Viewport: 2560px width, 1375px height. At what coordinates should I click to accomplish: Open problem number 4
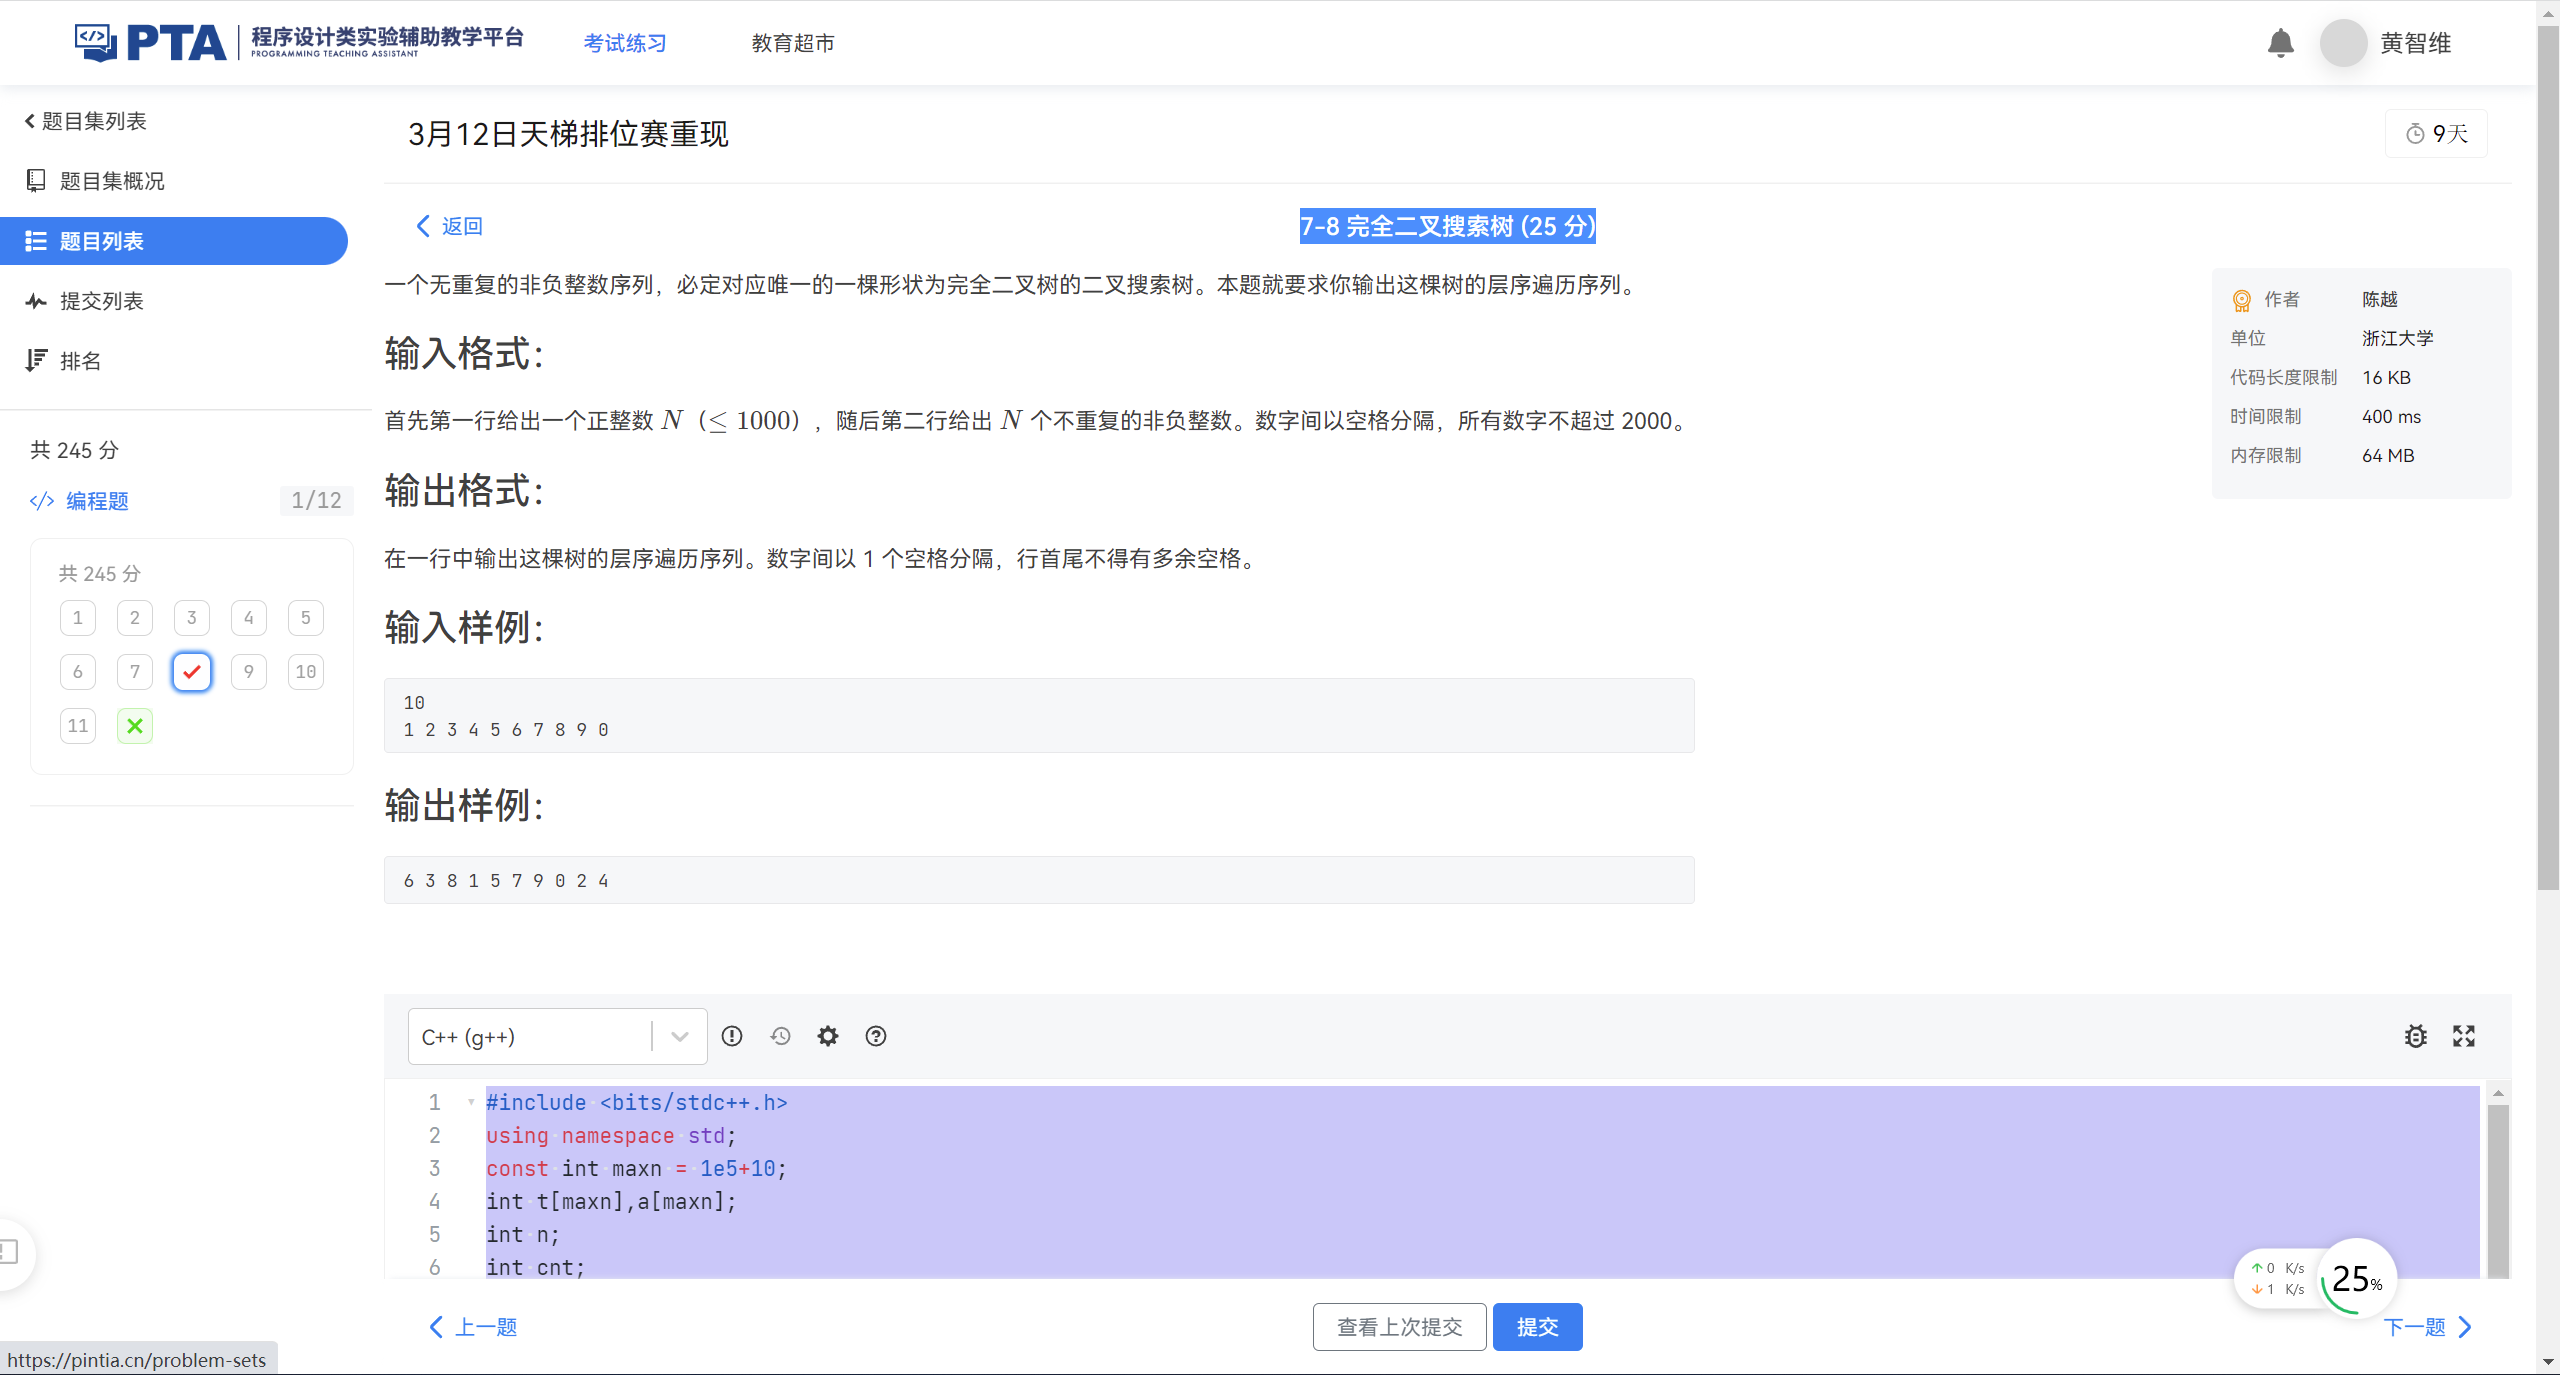point(249,618)
